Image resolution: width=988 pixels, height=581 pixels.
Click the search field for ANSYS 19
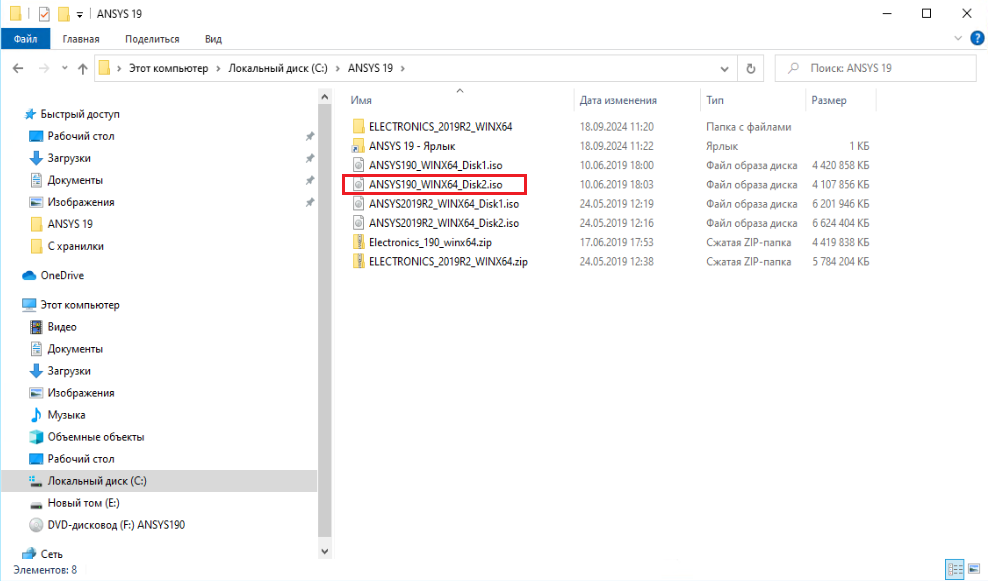tap(876, 68)
